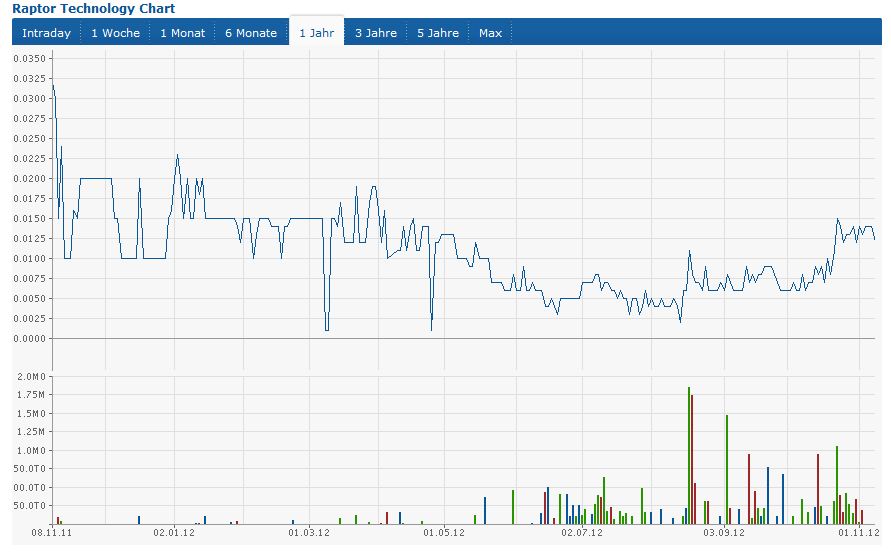The height and width of the screenshot is (553, 891).
Task: Show the Max time range chart
Action: tap(490, 33)
